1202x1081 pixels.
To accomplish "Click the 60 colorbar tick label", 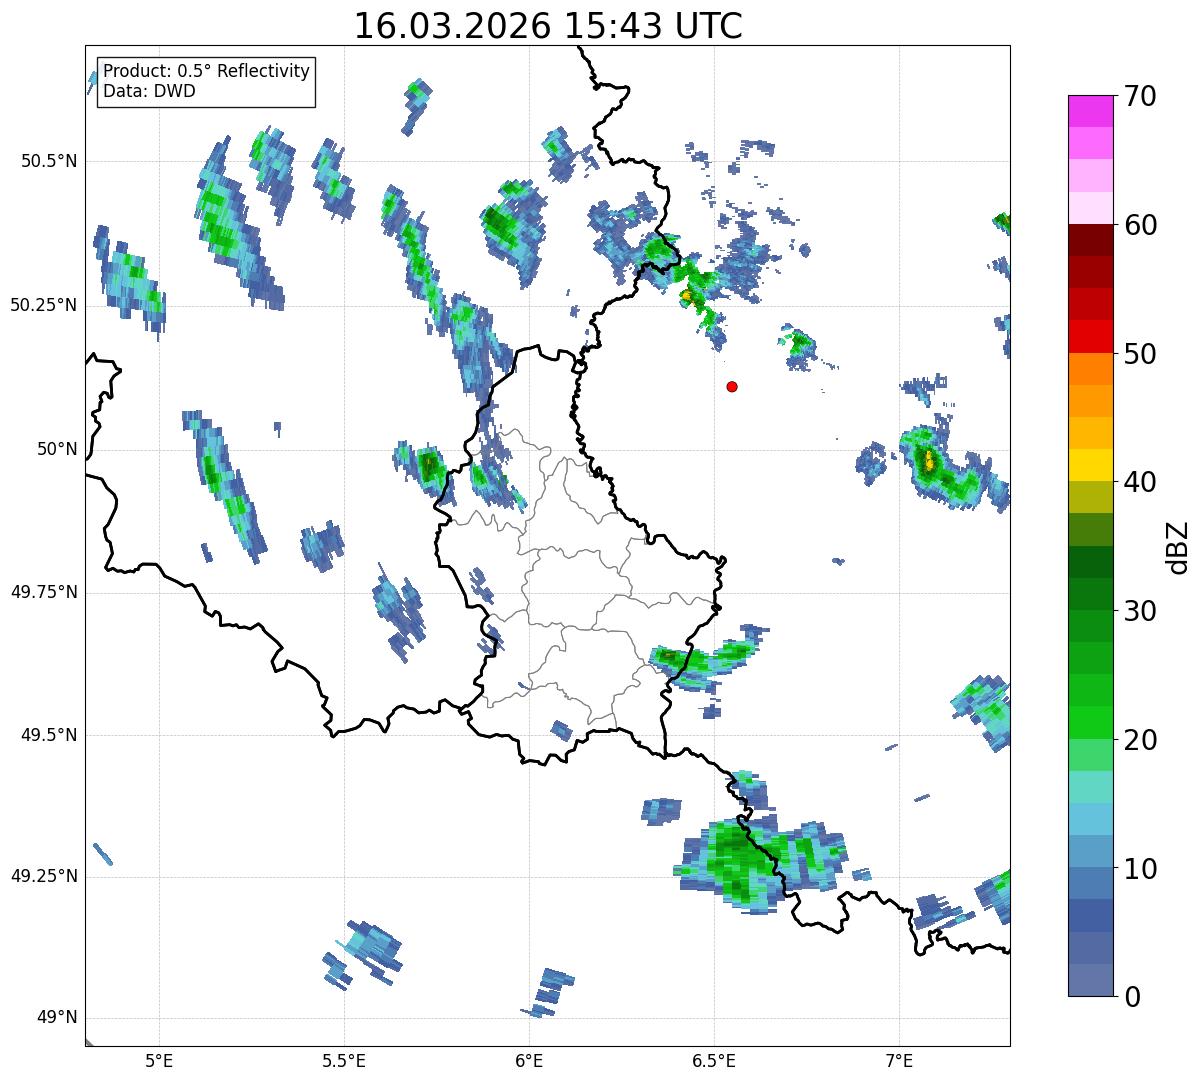I will 1140,225.
